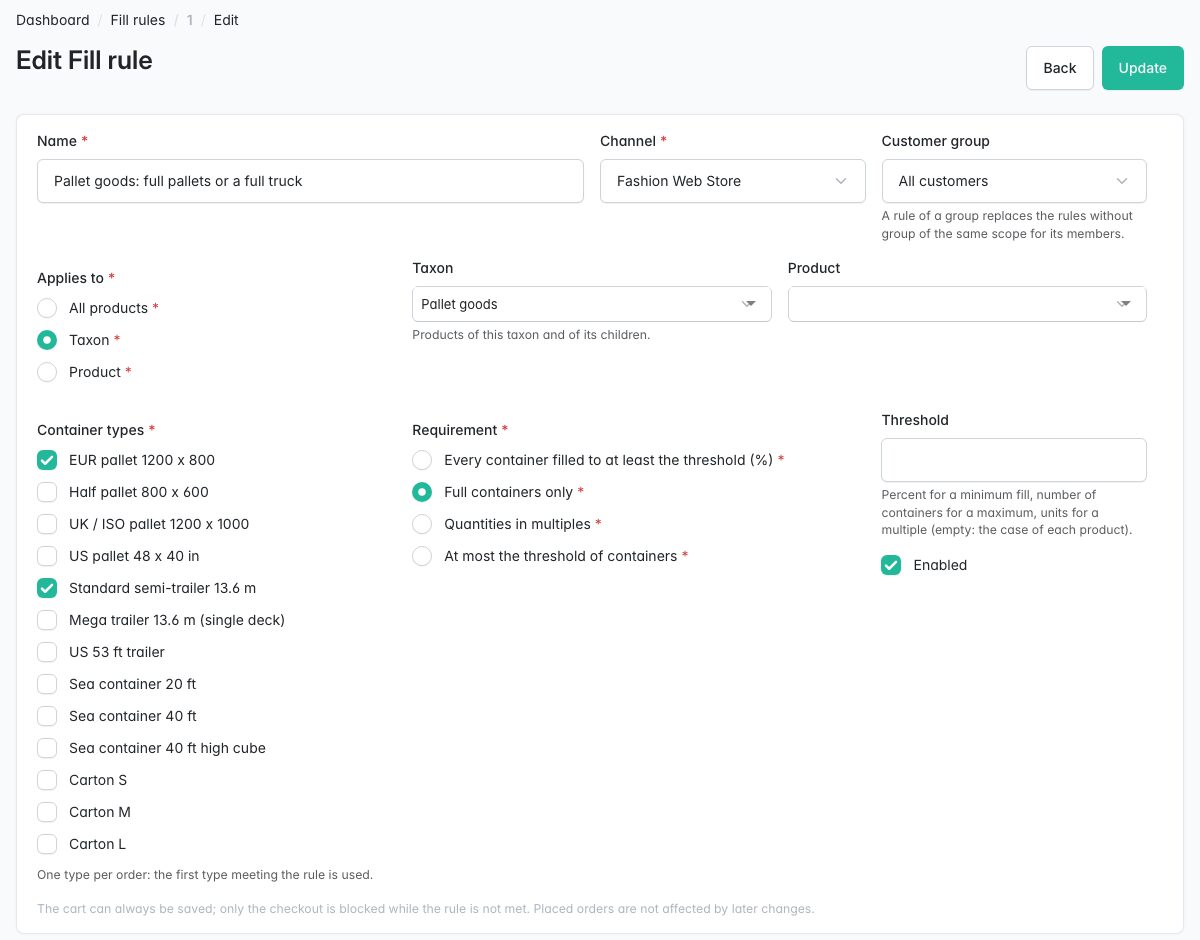Click the Requirement label
The height and width of the screenshot is (940, 1200).
tap(460, 430)
